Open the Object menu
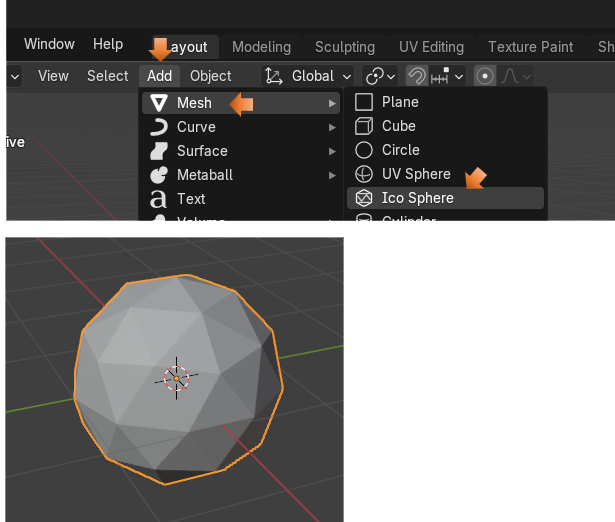 click(x=211, y=76)
